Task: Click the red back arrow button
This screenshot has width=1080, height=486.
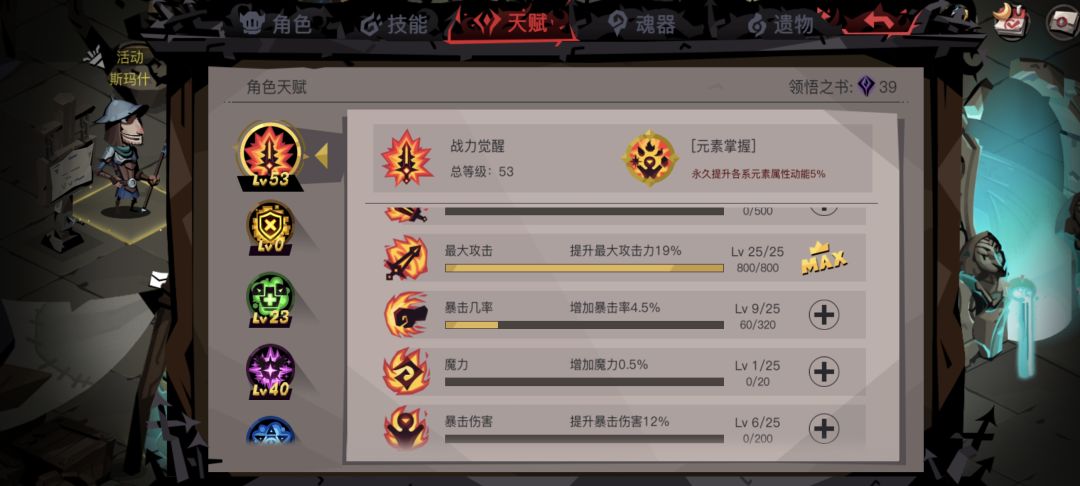Action: pyautogui.click(x=879, y=22)
